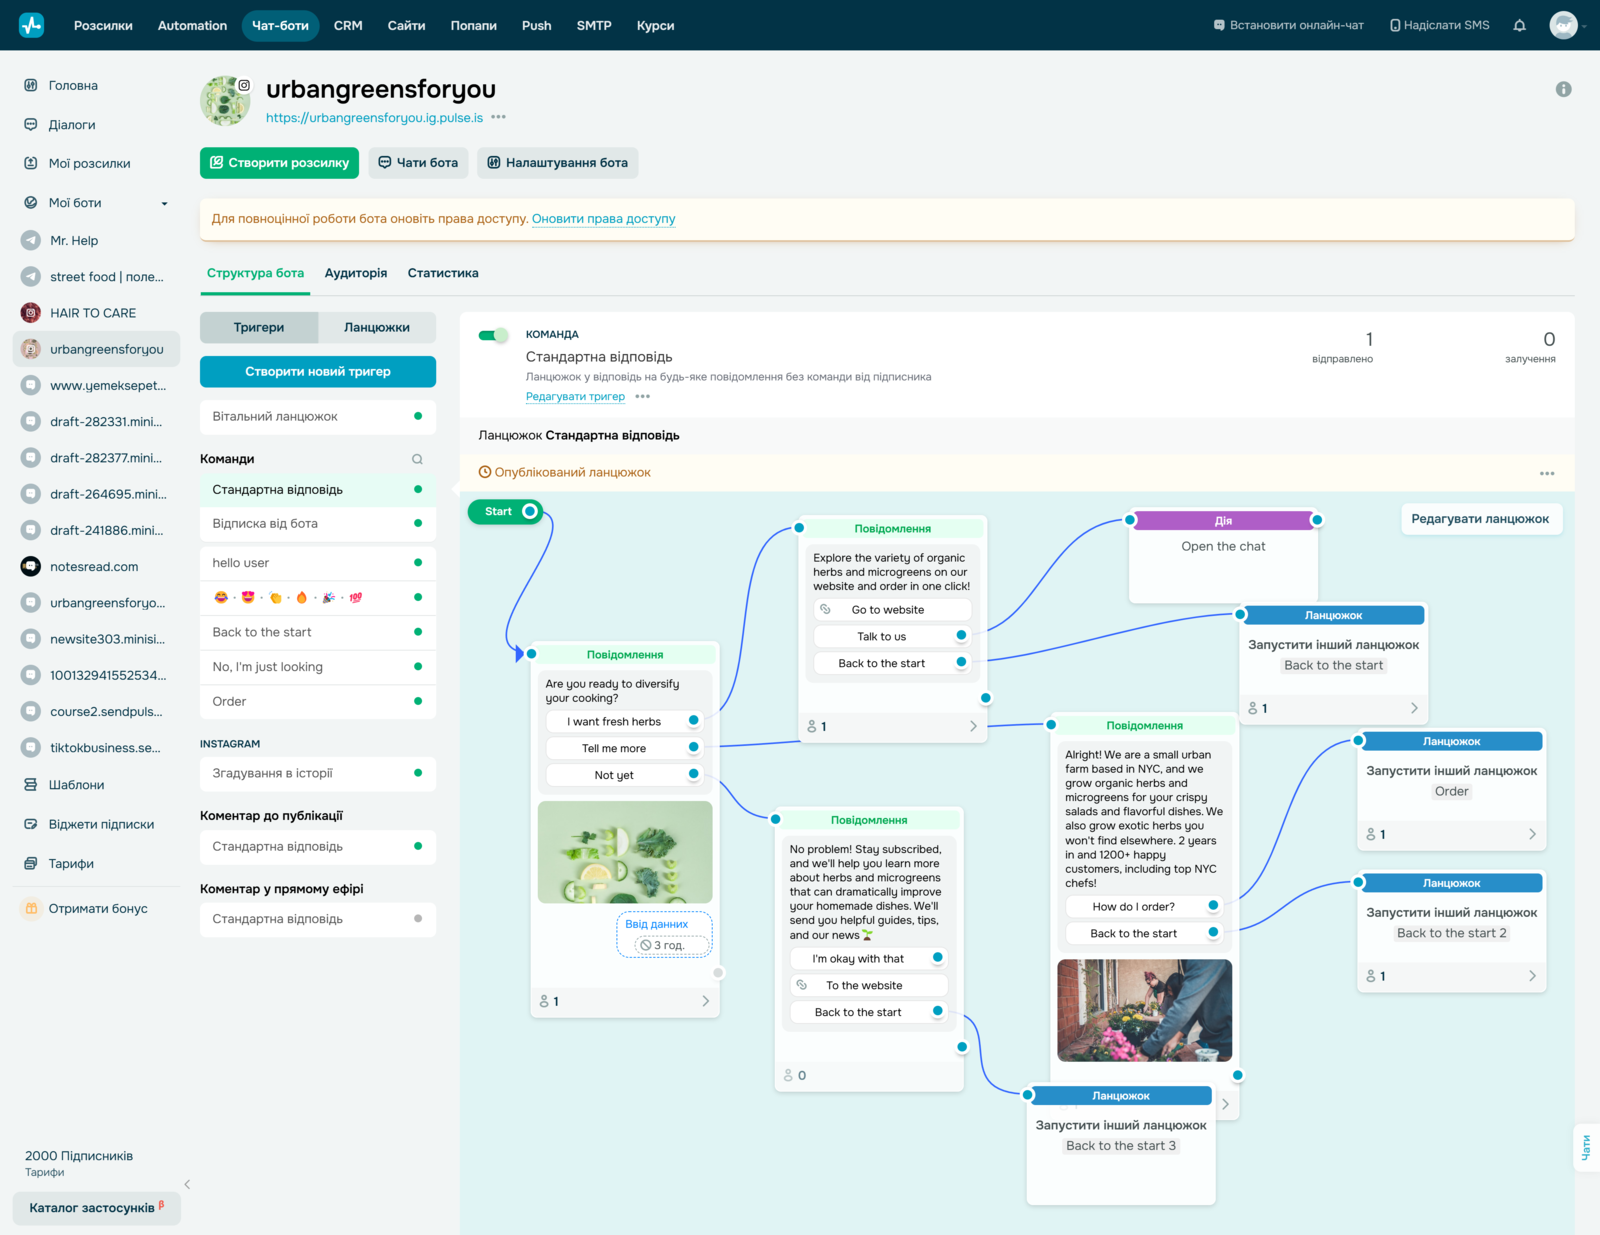Image resolution: width=1600 pixels, height=1235 pixels.
Task: Search commands with the magnifier icon
Action: pyautogui.click(x=417, y=459)
